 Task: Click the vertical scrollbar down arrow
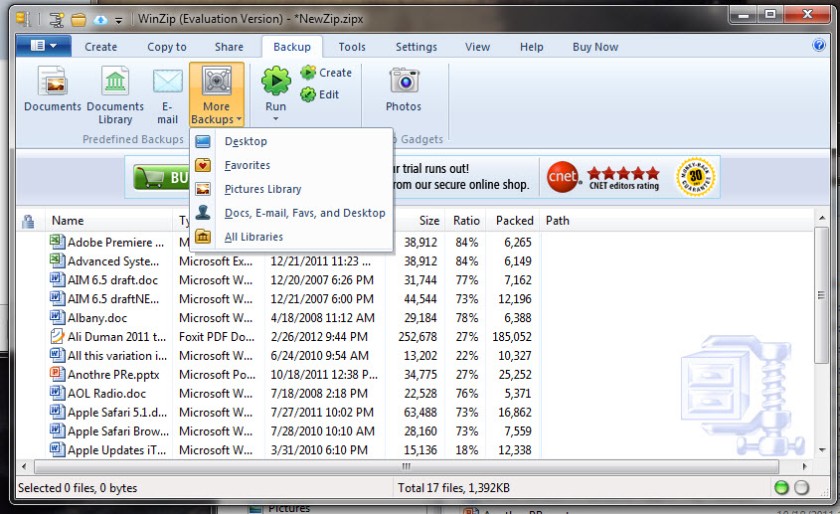[821, 450]
